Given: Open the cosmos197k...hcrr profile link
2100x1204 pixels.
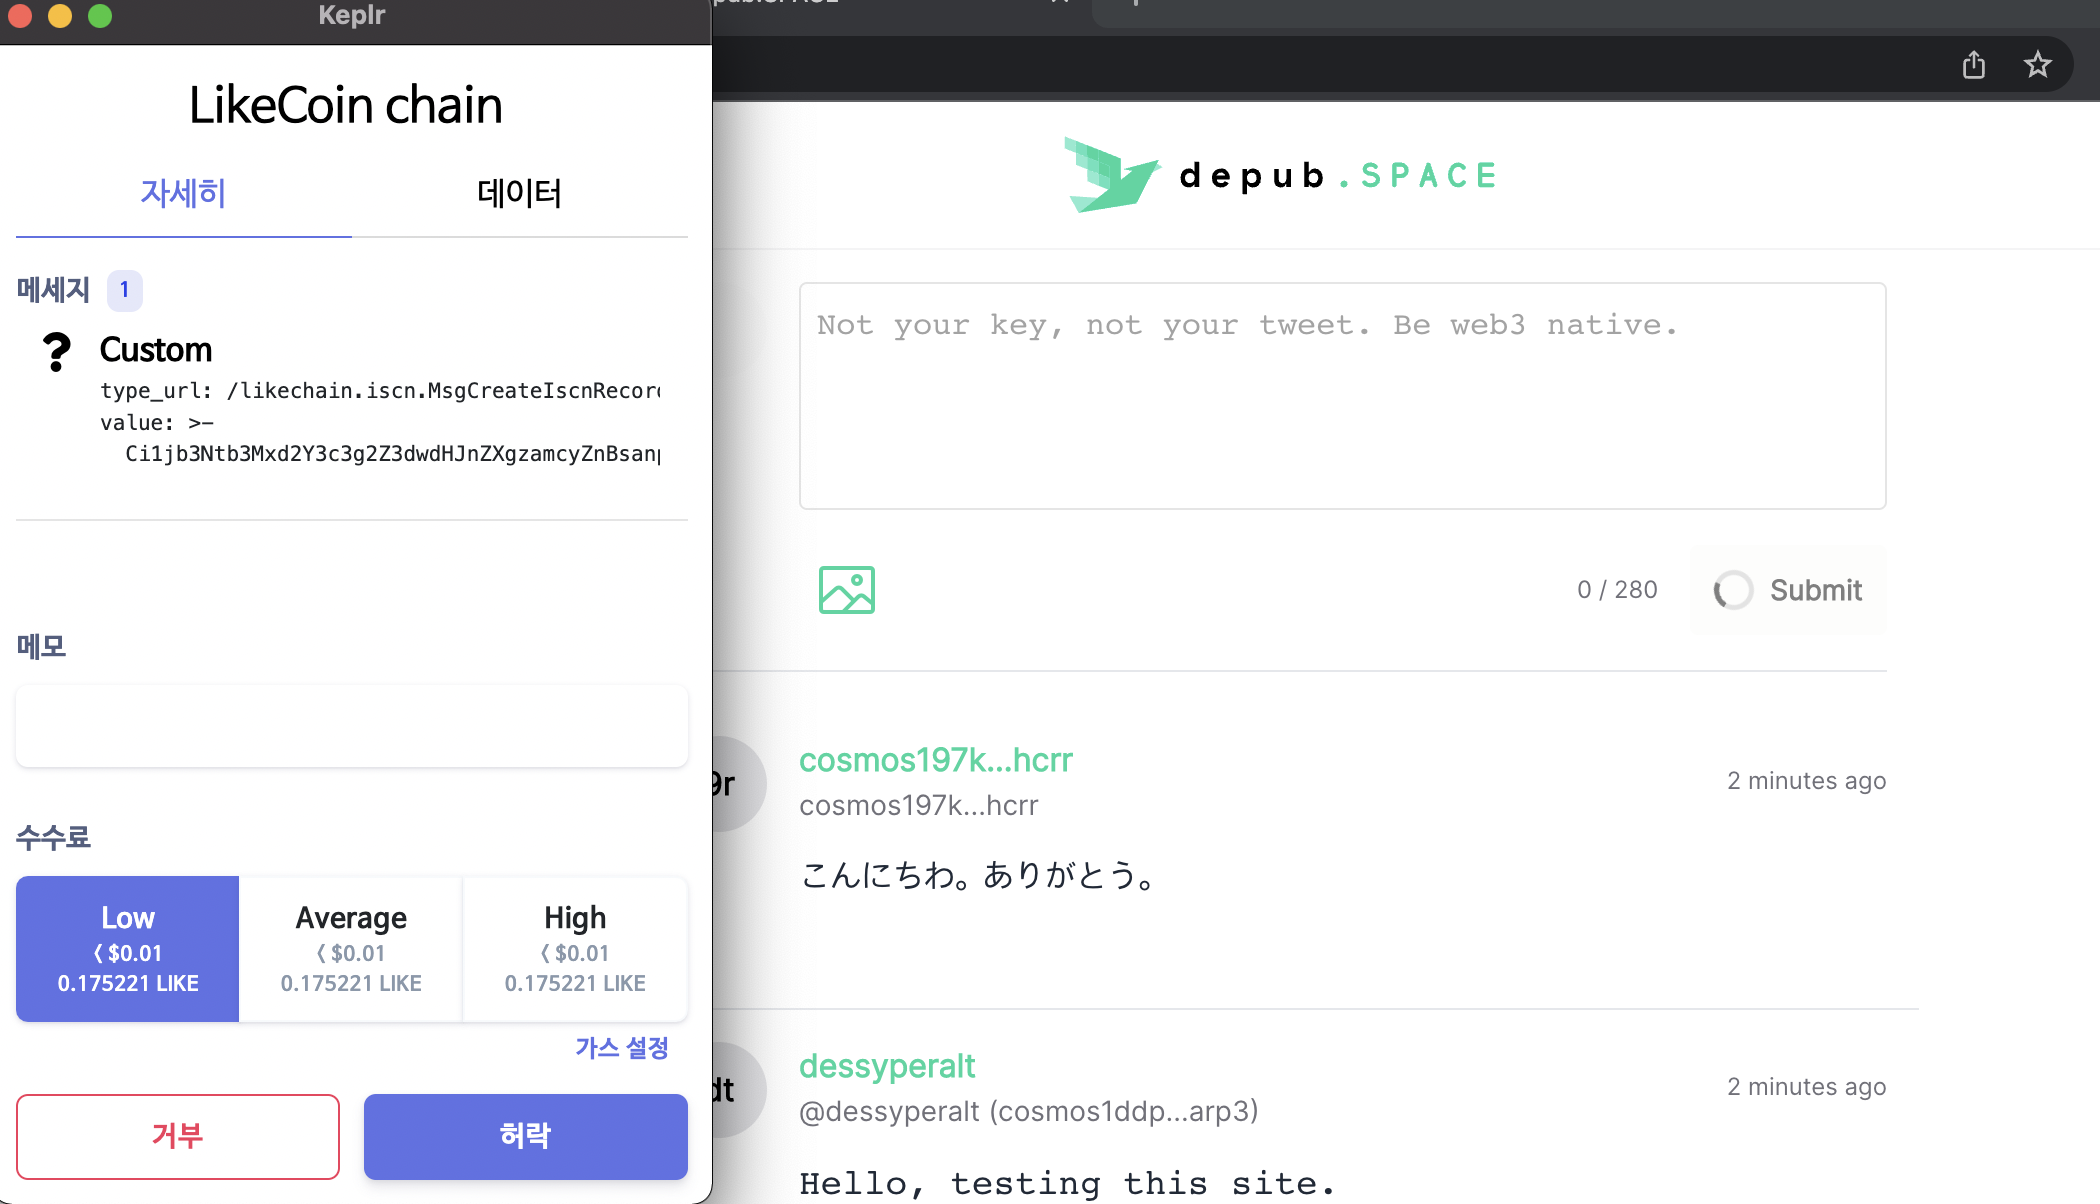Looking at the screenshot, I should (935, 760).
